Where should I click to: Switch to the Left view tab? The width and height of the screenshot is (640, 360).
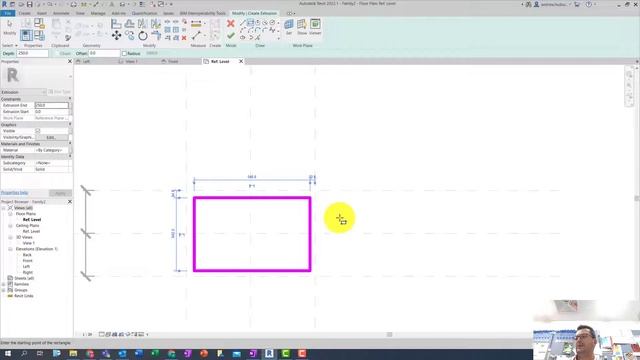86,61
